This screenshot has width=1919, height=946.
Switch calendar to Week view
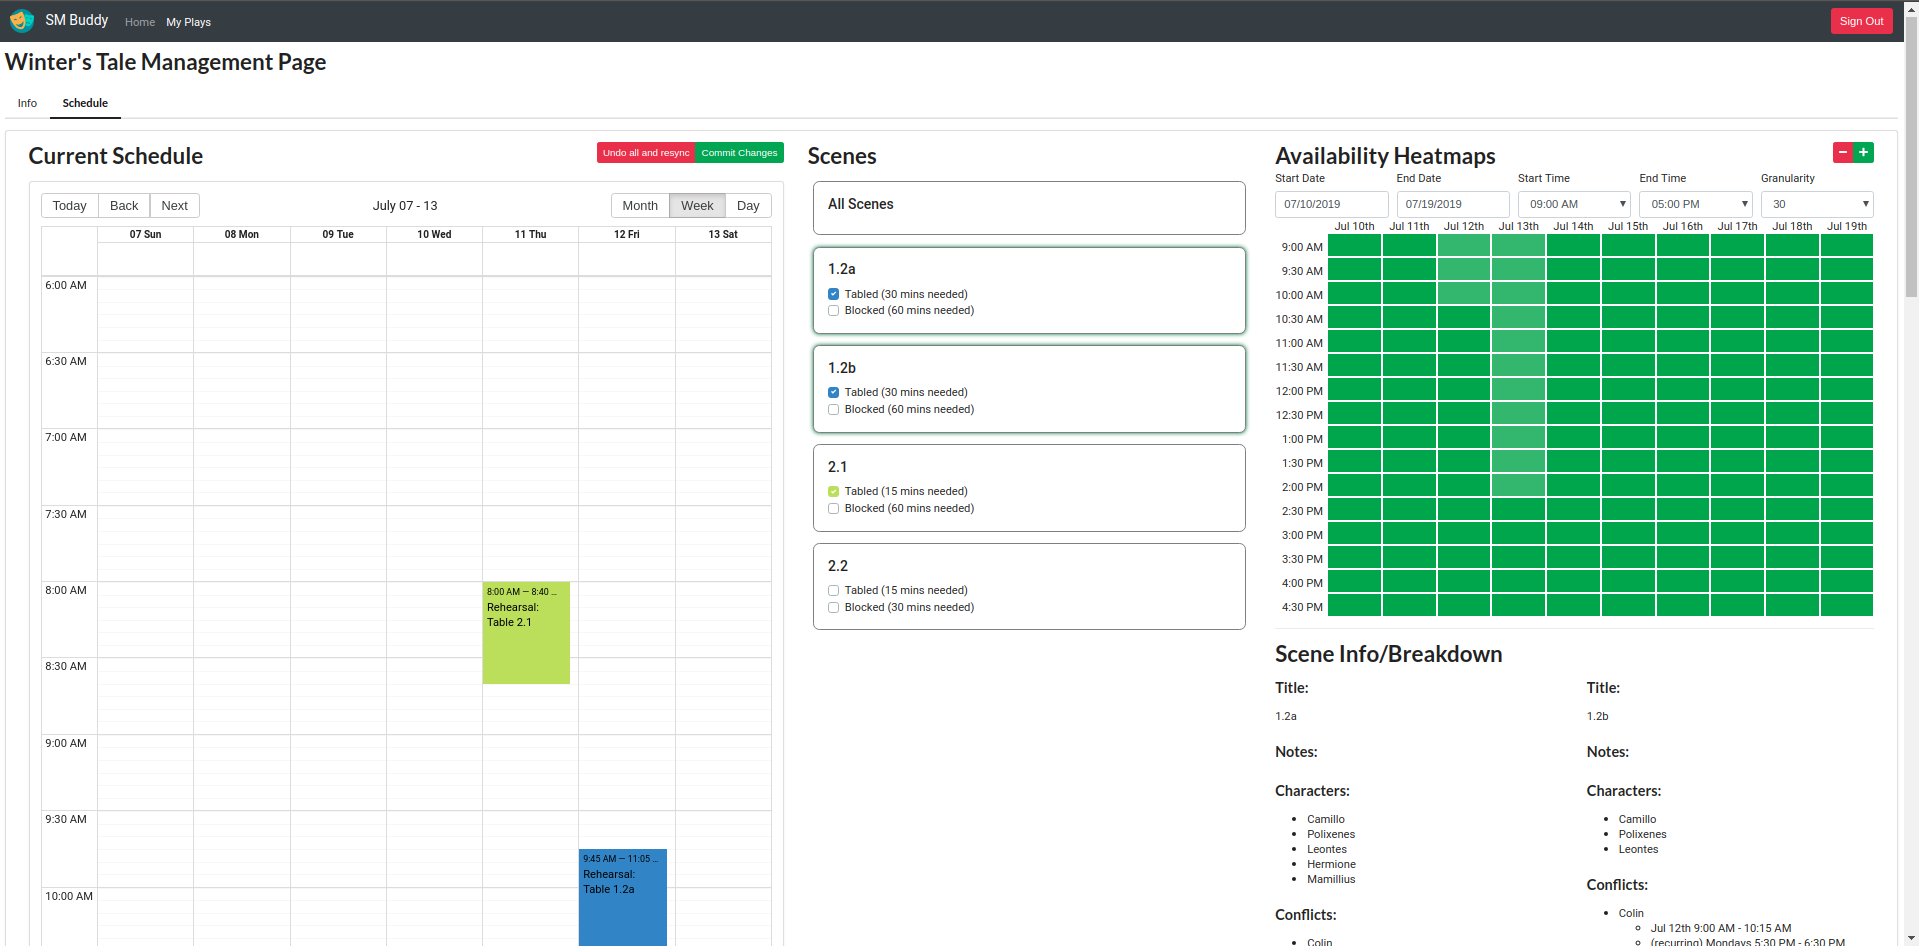click(x=697, y=205)
